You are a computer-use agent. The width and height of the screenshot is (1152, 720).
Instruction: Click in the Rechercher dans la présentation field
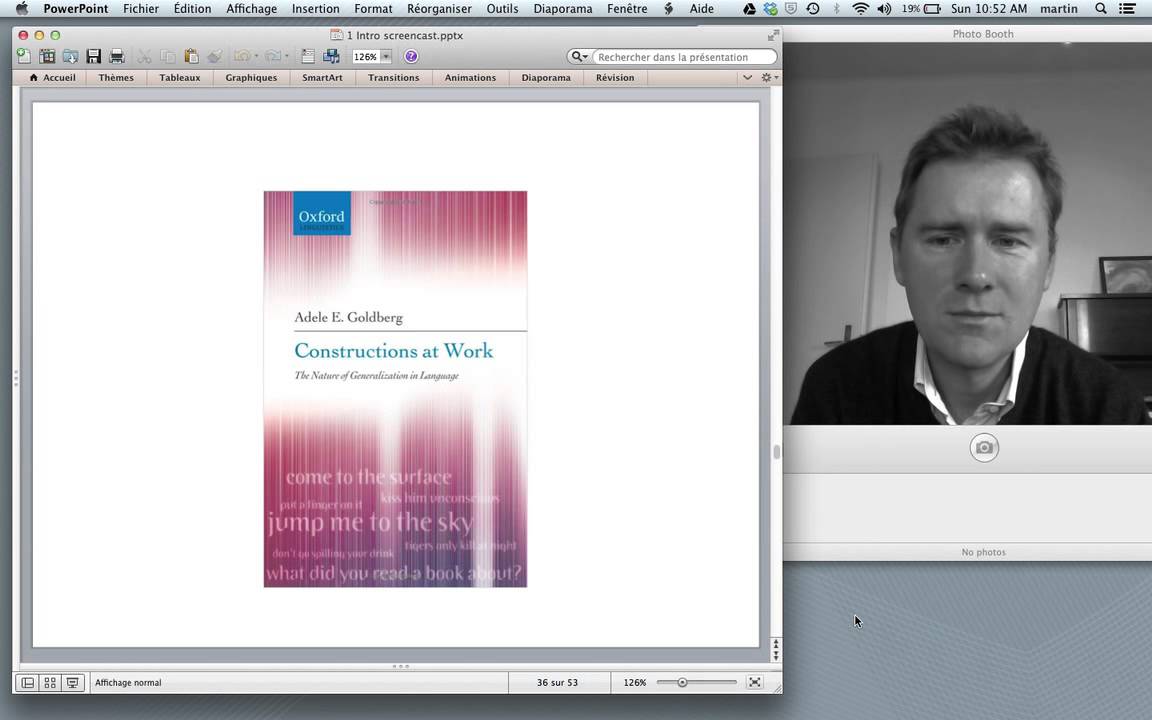[684, 57]
